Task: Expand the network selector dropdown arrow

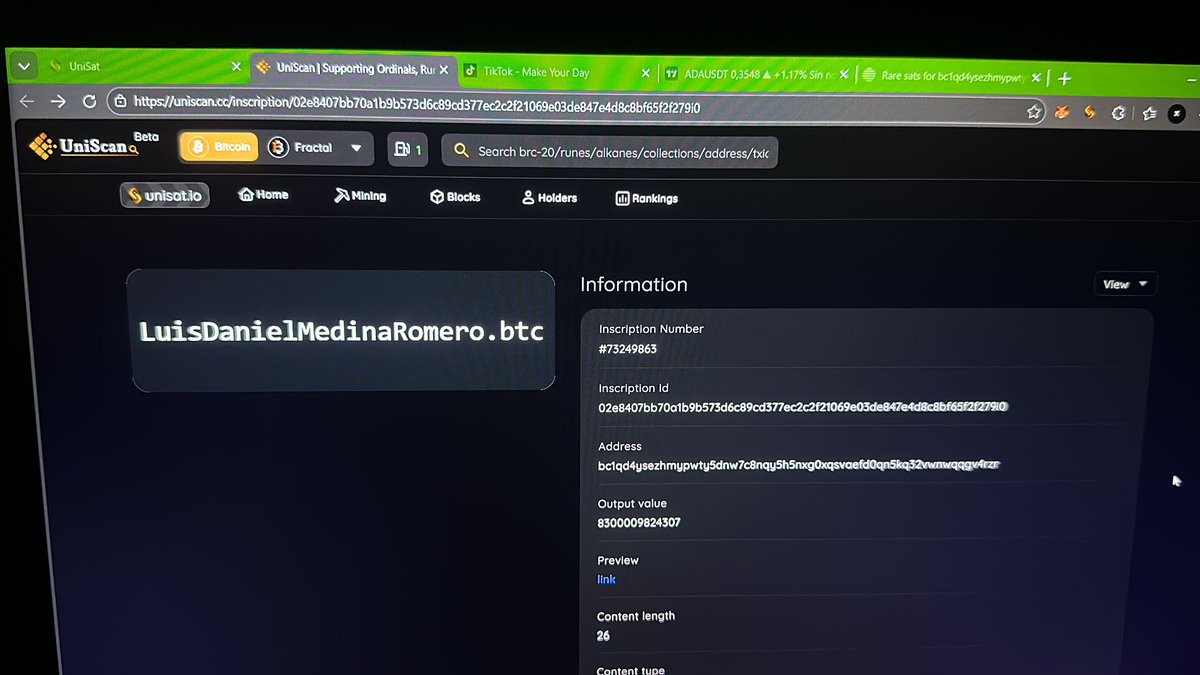Action: click(357, 149)
